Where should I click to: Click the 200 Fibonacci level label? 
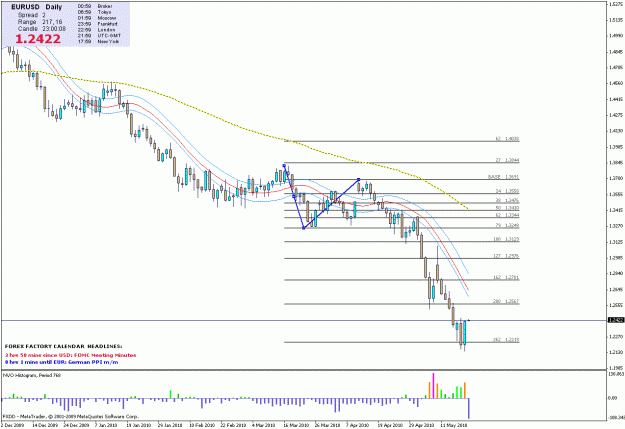click(506, 302)
